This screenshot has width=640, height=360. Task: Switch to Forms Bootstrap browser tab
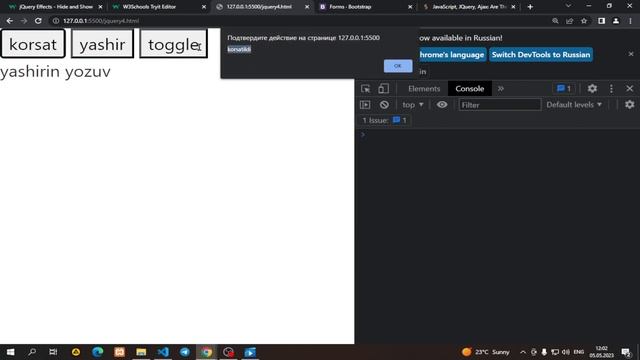tap(350, 7)
